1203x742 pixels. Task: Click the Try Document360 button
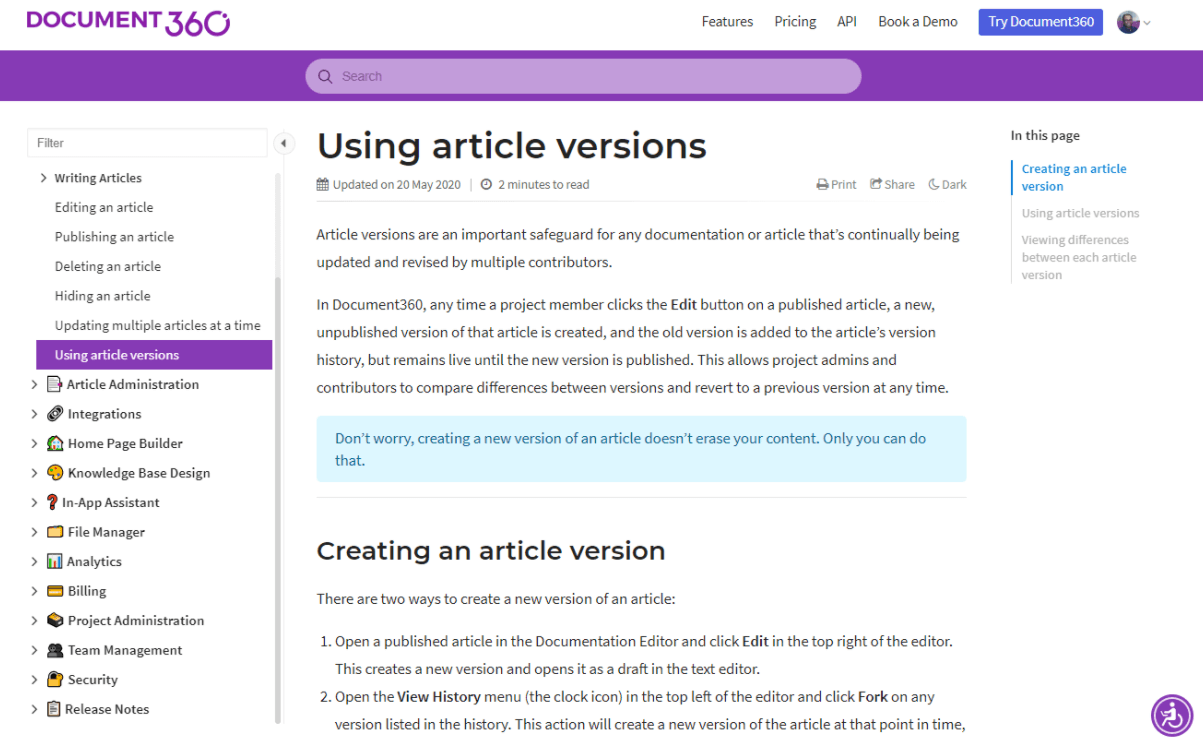click(1041, 22)
